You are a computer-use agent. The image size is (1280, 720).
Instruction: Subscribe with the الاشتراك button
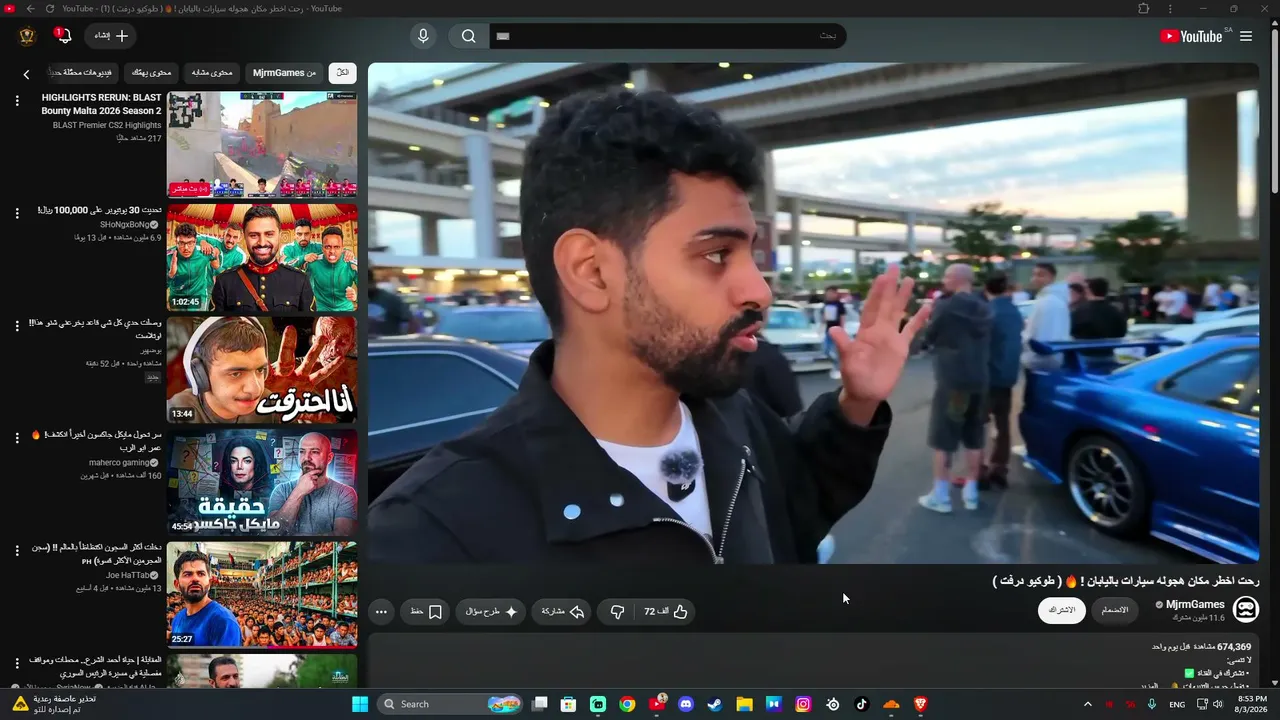tap(1061, 610)
